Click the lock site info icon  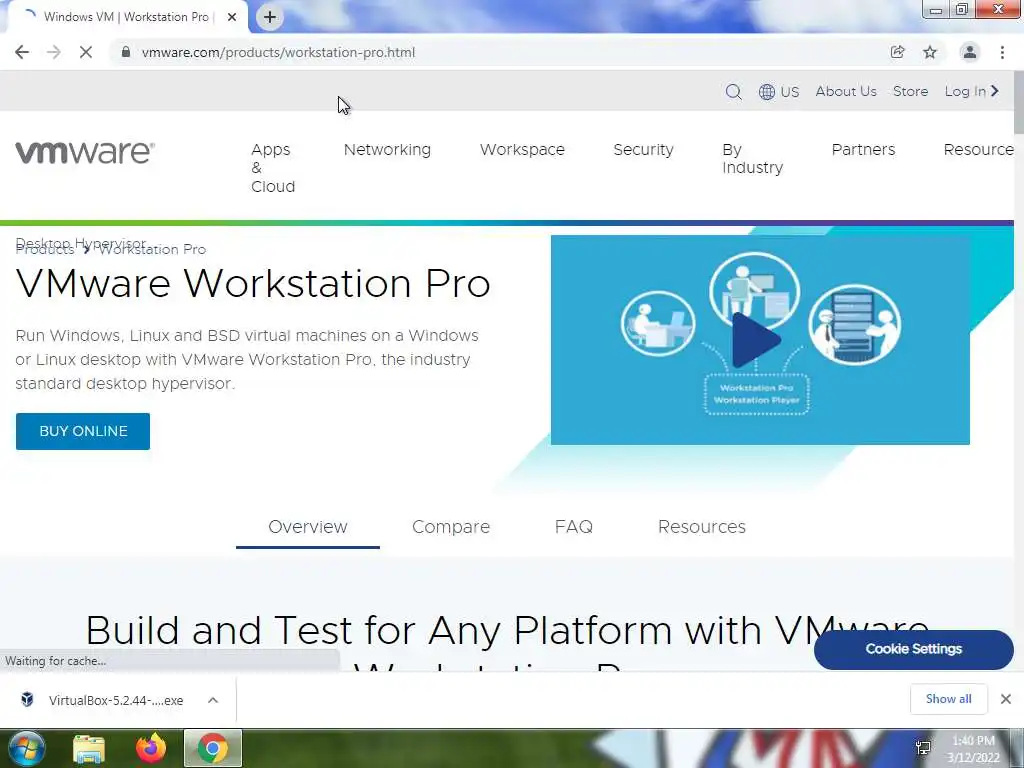pos(125,52)
